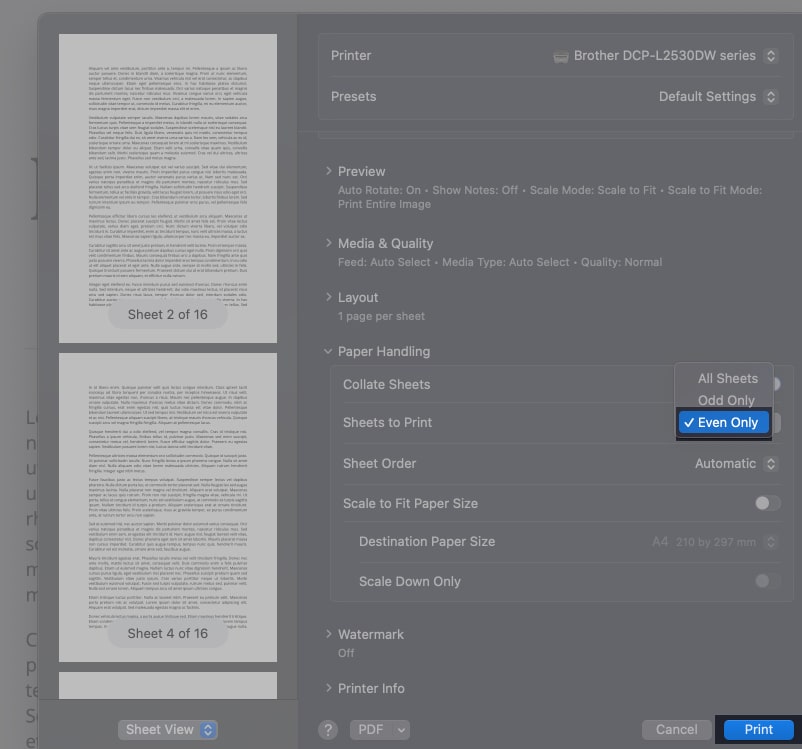802x749 pixels.
Task: Click the Watermark Off status text
Action: click(x=346, y=653)
